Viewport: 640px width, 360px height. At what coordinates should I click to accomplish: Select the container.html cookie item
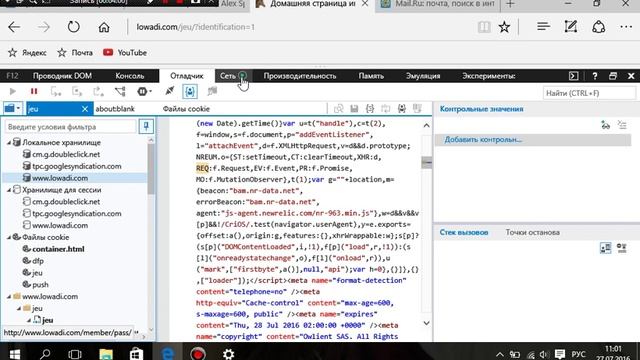point(58,249)
